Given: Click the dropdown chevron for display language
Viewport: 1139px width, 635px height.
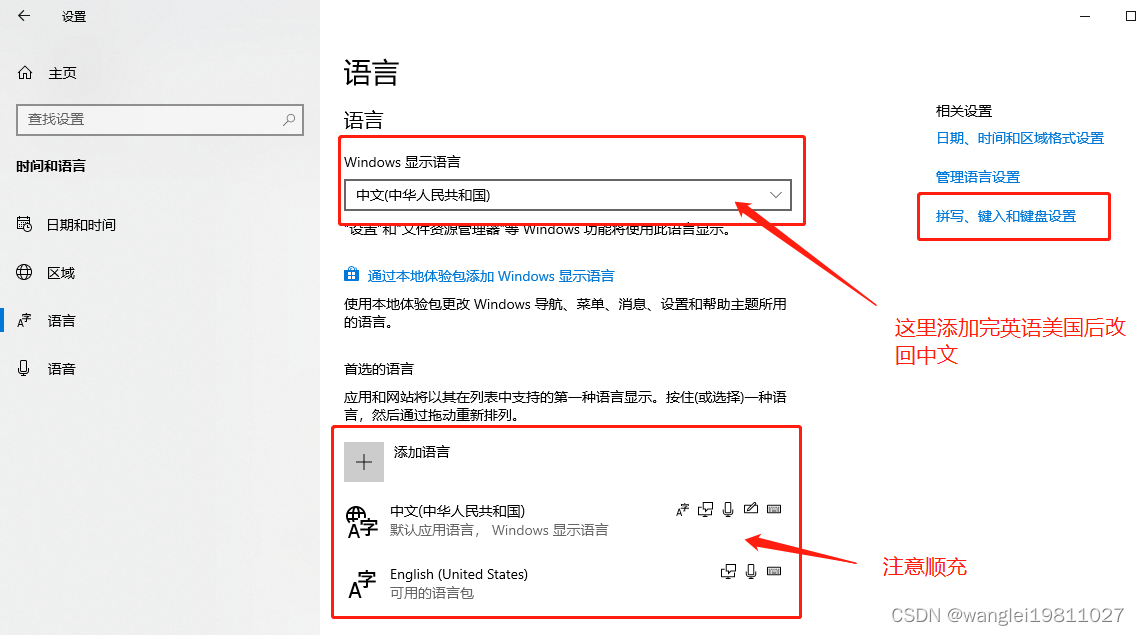Looking at the screenshot, I should point(776,195).
